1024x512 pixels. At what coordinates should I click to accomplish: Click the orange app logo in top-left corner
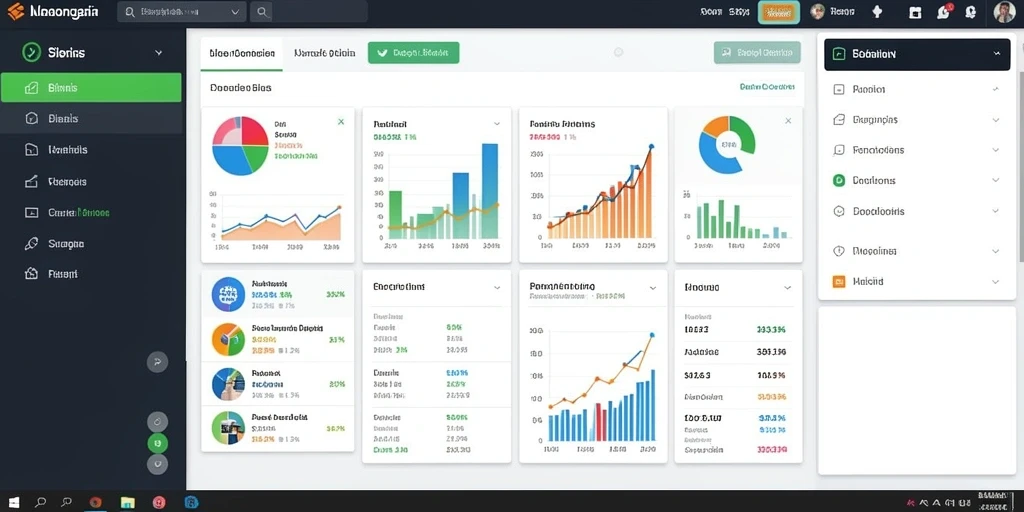tap(16, 11)
